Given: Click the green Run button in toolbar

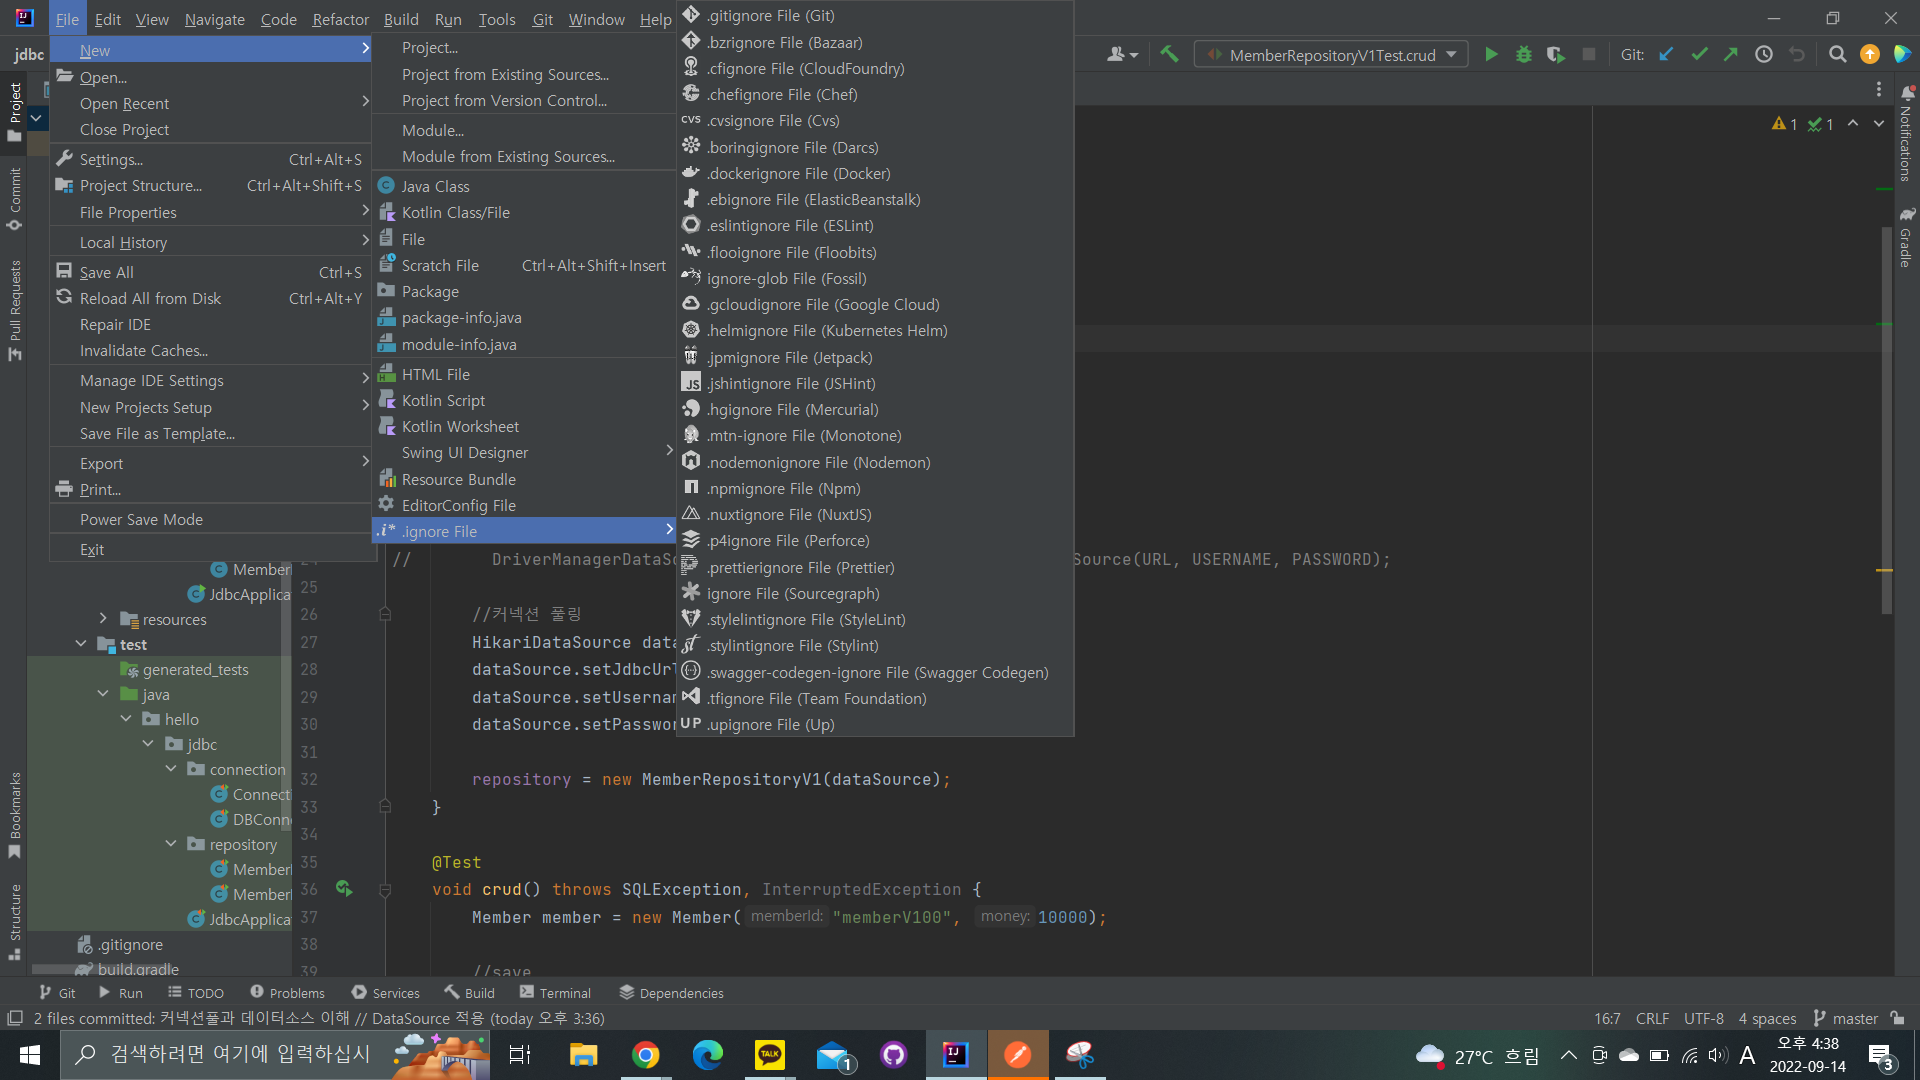Looking at the screenshot, I should 1491,55.
